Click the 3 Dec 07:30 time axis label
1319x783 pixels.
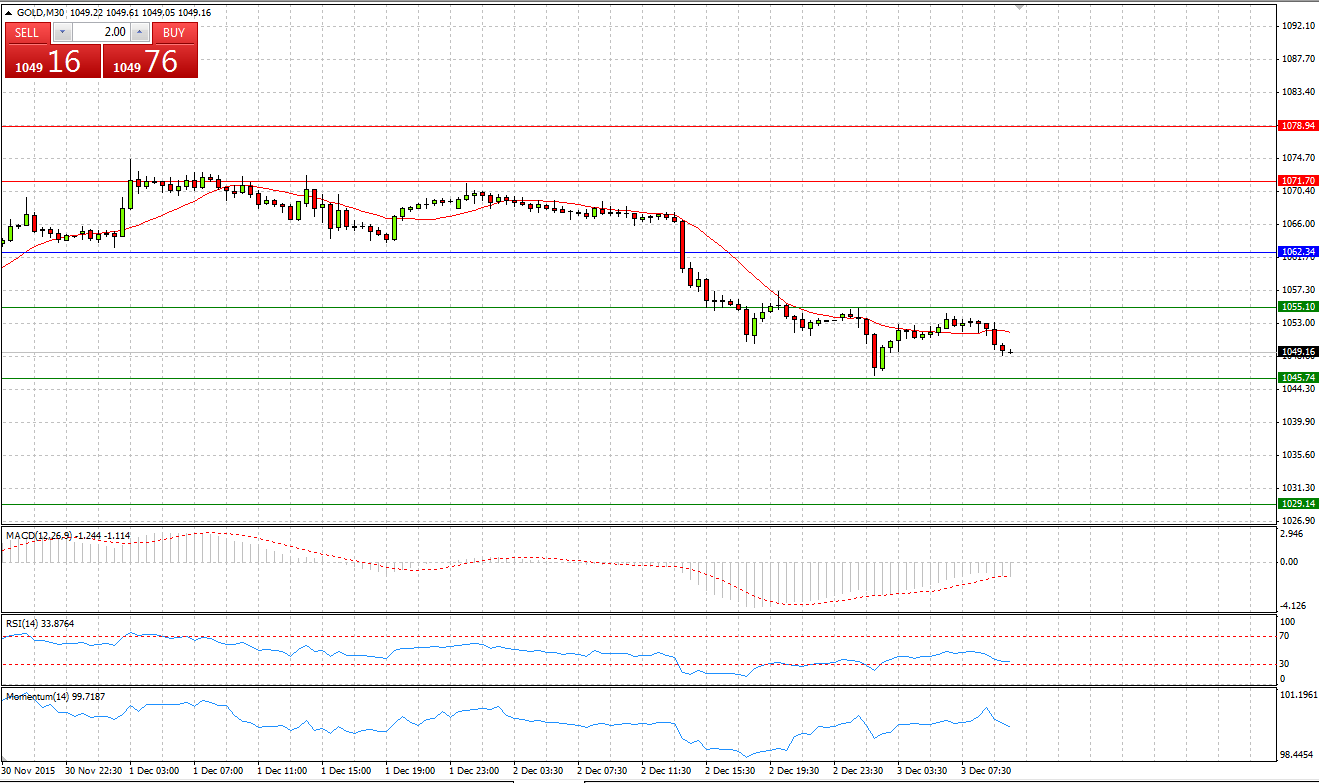point(987,771)
